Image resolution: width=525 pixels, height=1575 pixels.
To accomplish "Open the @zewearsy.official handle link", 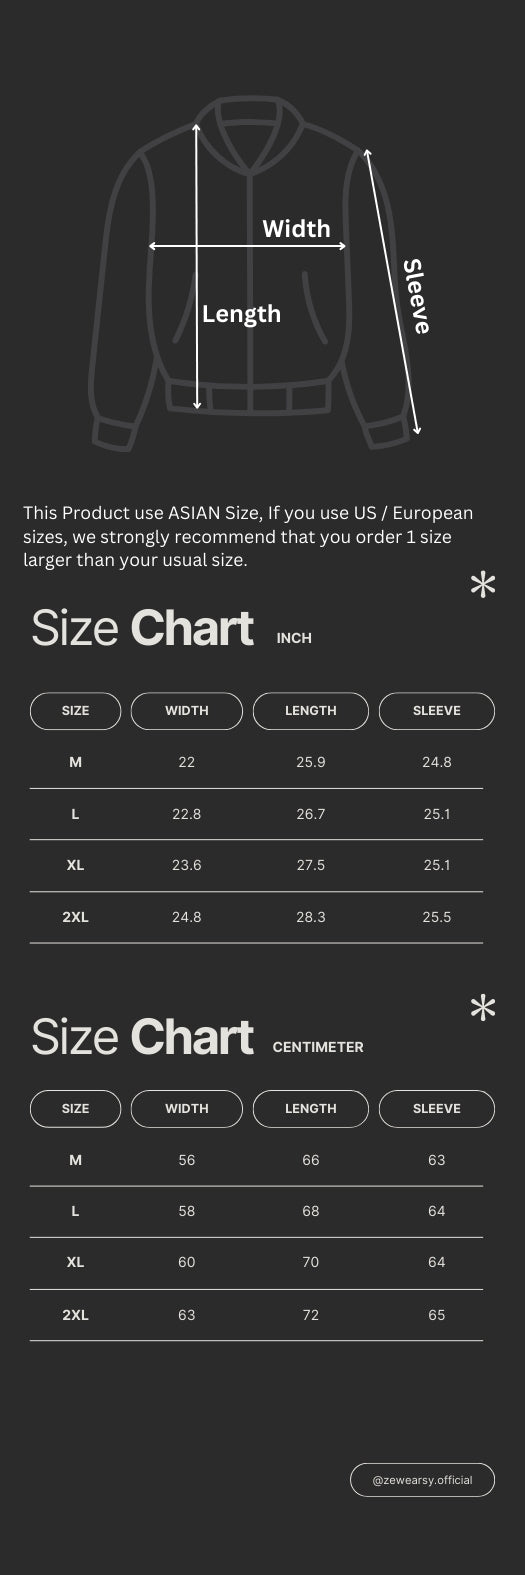I will (422, 1480).
